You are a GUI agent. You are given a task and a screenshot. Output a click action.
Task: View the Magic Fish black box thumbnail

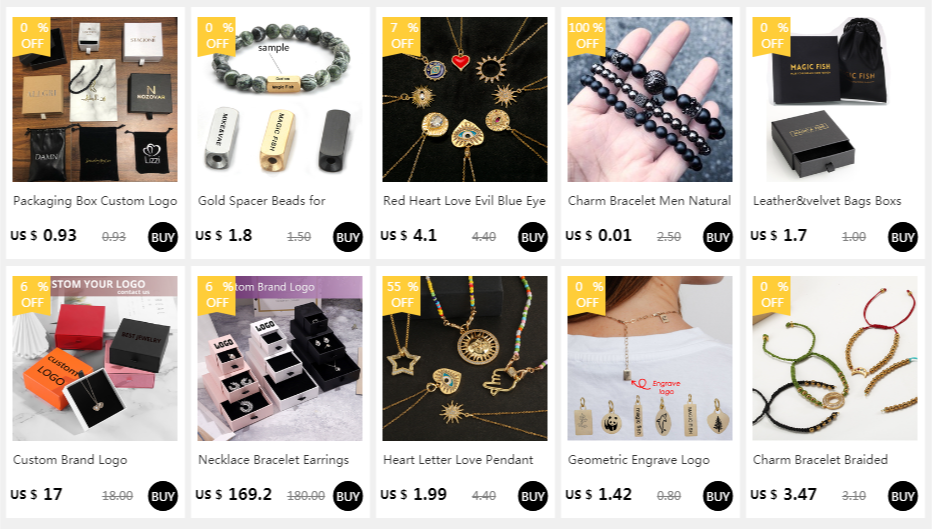pyautogui.click(x=835, y=99)
